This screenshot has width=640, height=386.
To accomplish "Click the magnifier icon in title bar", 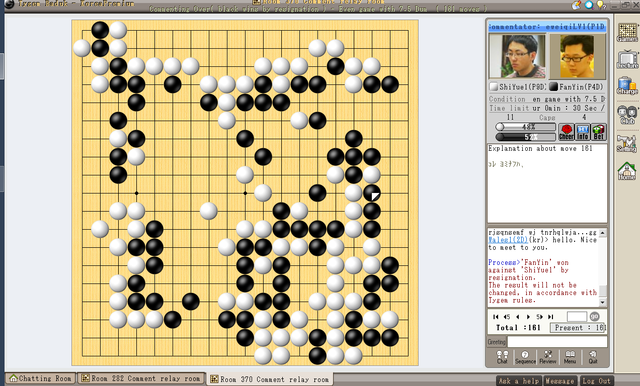I will click(x=589, y=5).
